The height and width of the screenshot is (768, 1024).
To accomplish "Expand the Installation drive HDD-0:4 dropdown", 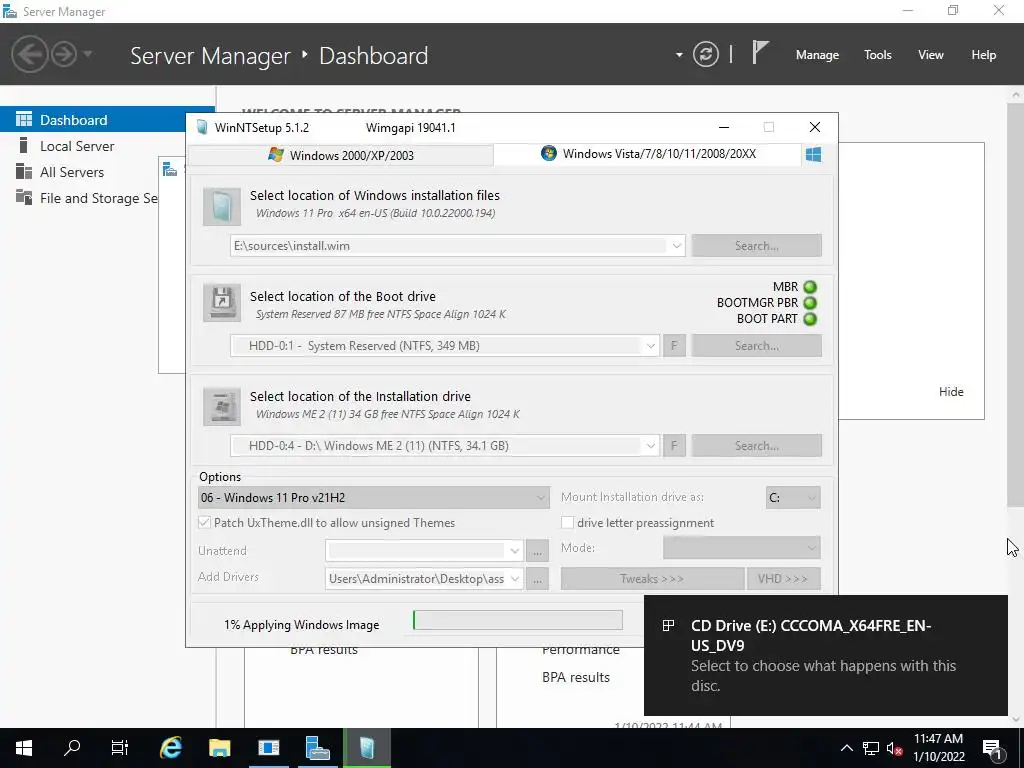I will click(x=650, y=445).
